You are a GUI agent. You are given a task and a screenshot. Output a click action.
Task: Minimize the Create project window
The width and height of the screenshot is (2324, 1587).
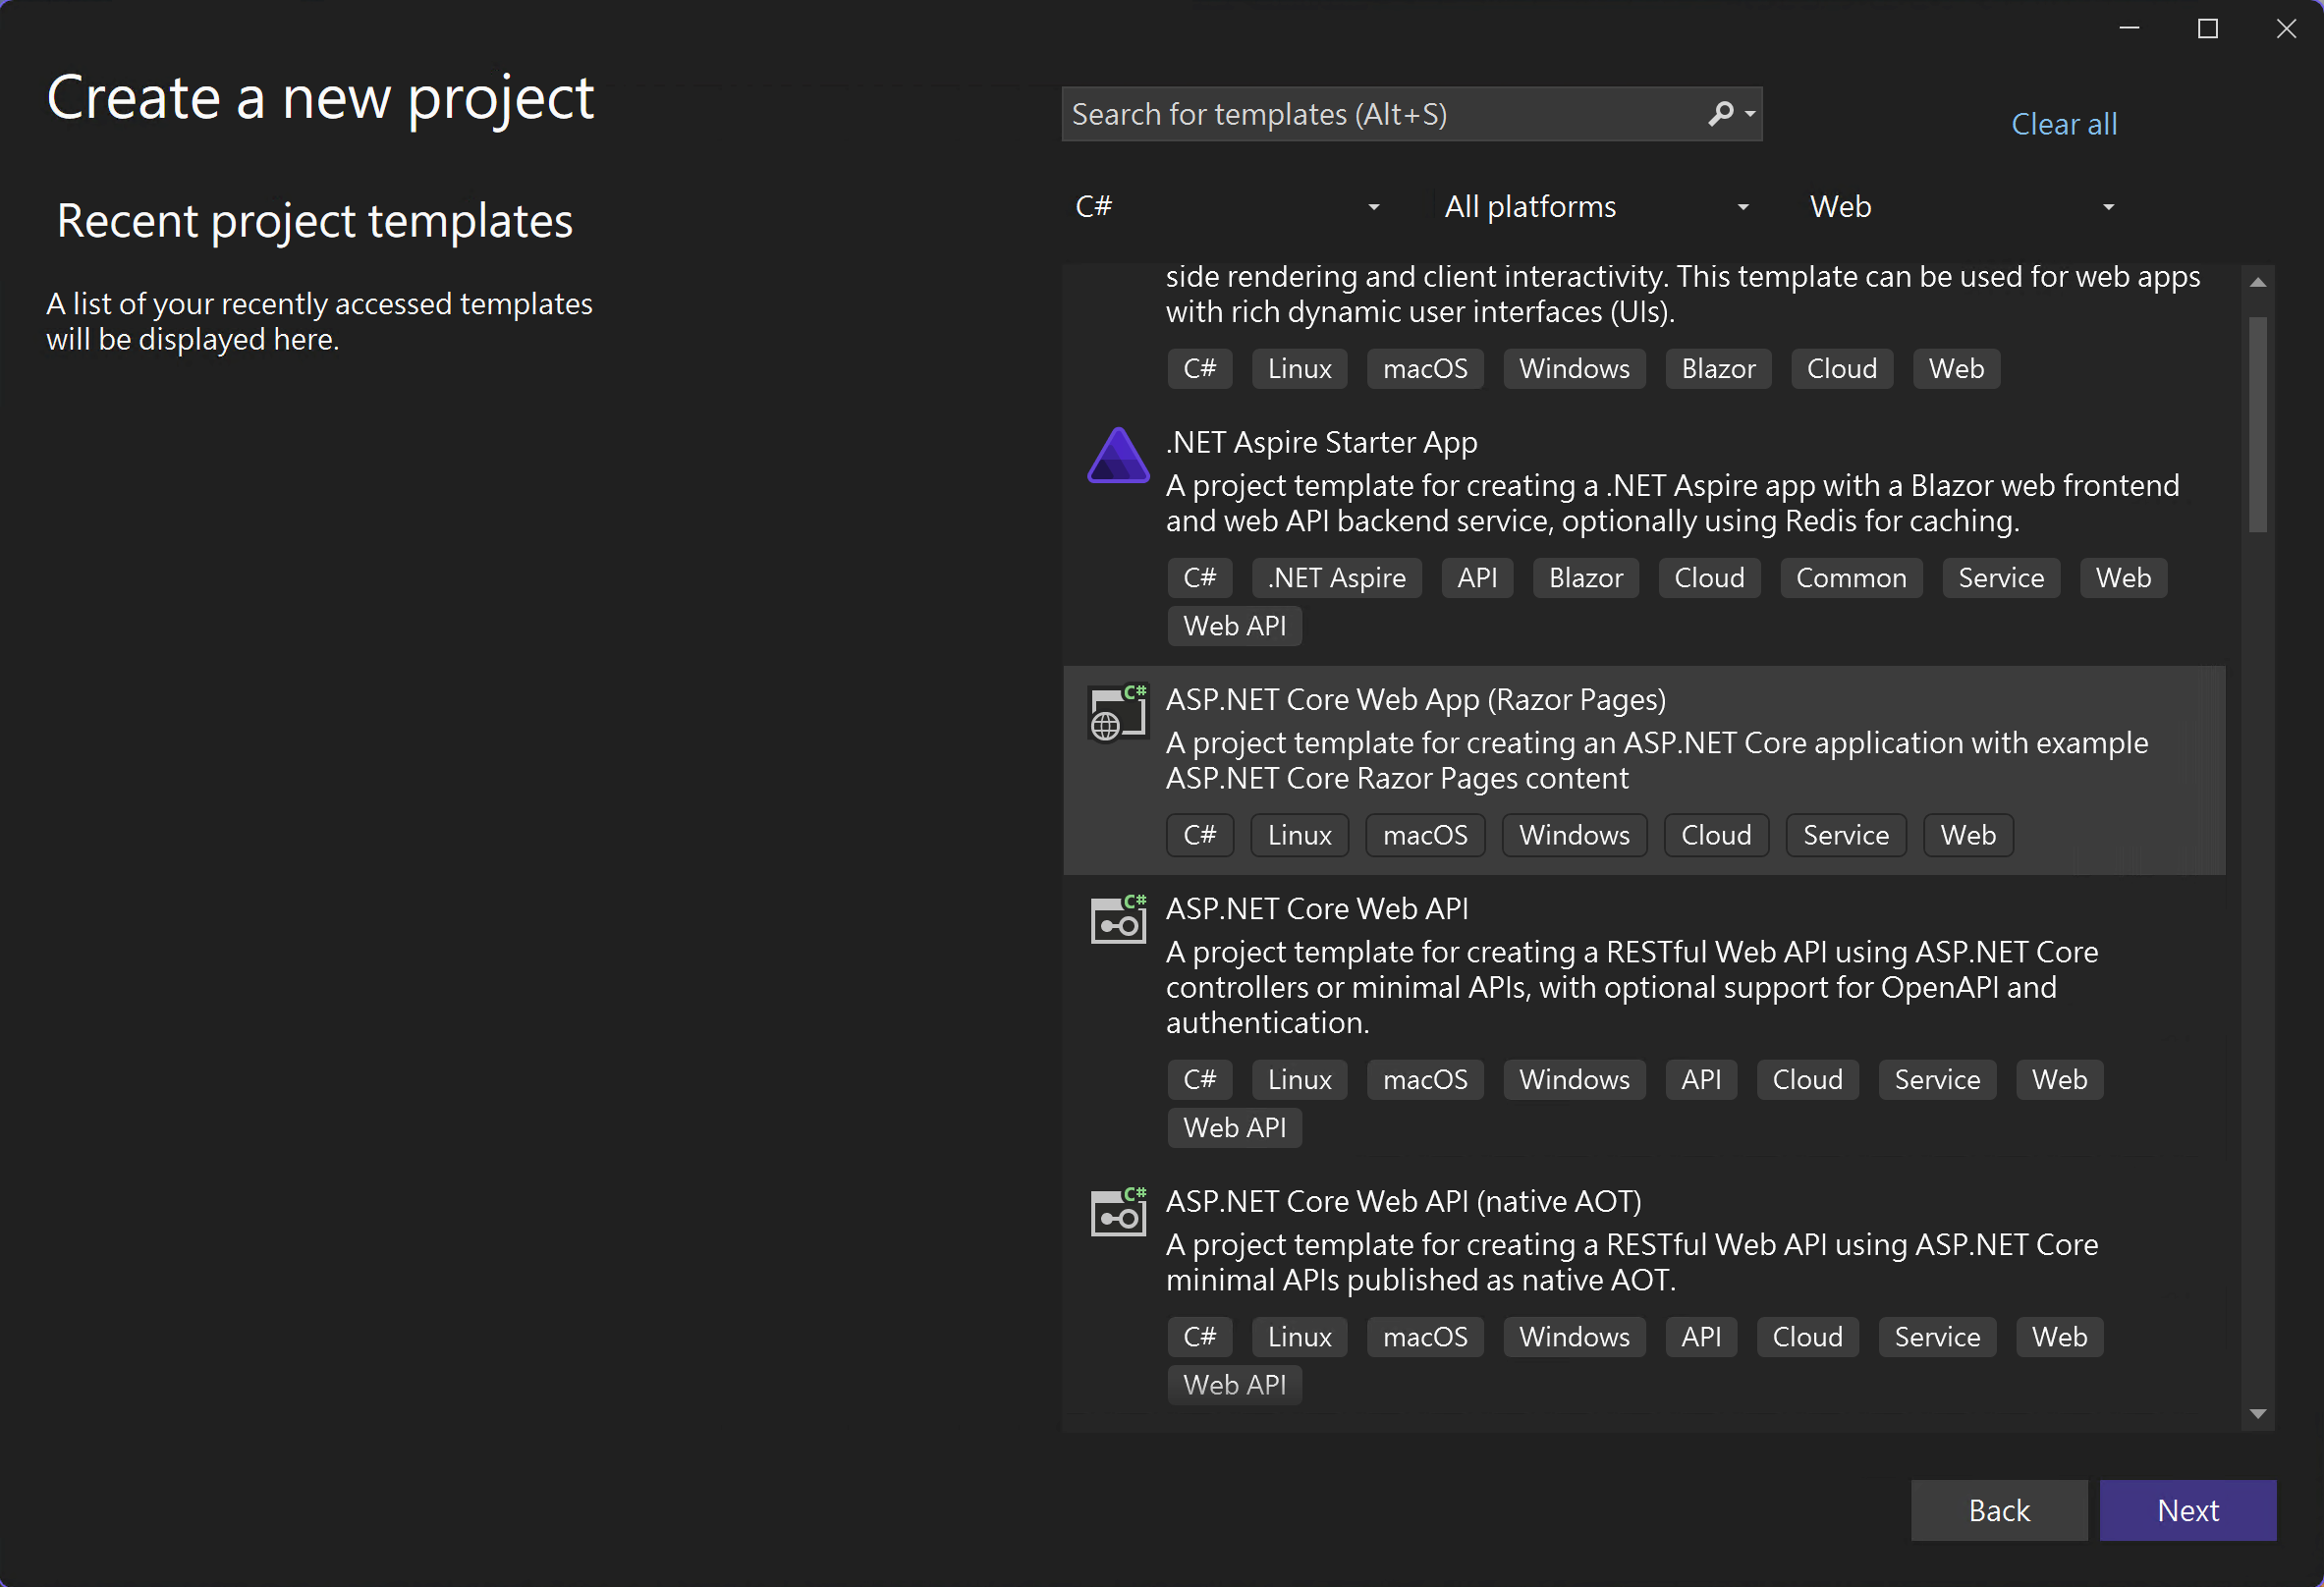[2129, 29]
